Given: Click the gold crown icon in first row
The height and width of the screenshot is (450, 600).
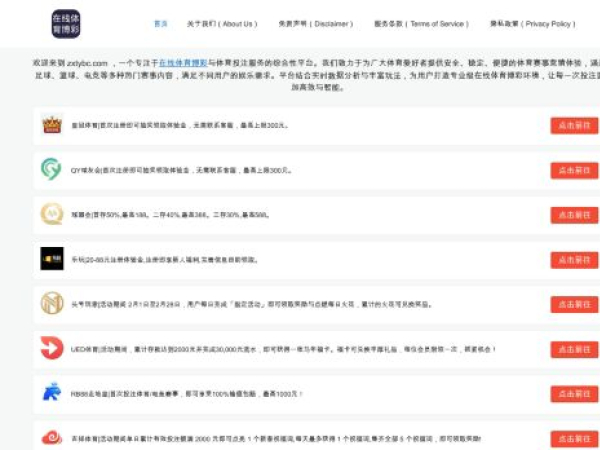Looking at the screenshot, I should tap(52, 125).
